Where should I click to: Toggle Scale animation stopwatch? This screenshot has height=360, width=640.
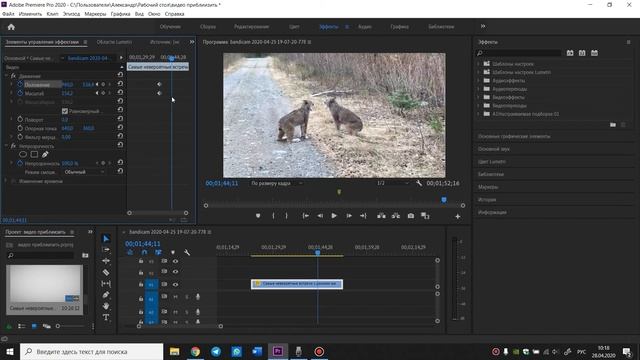pos(20,93)
